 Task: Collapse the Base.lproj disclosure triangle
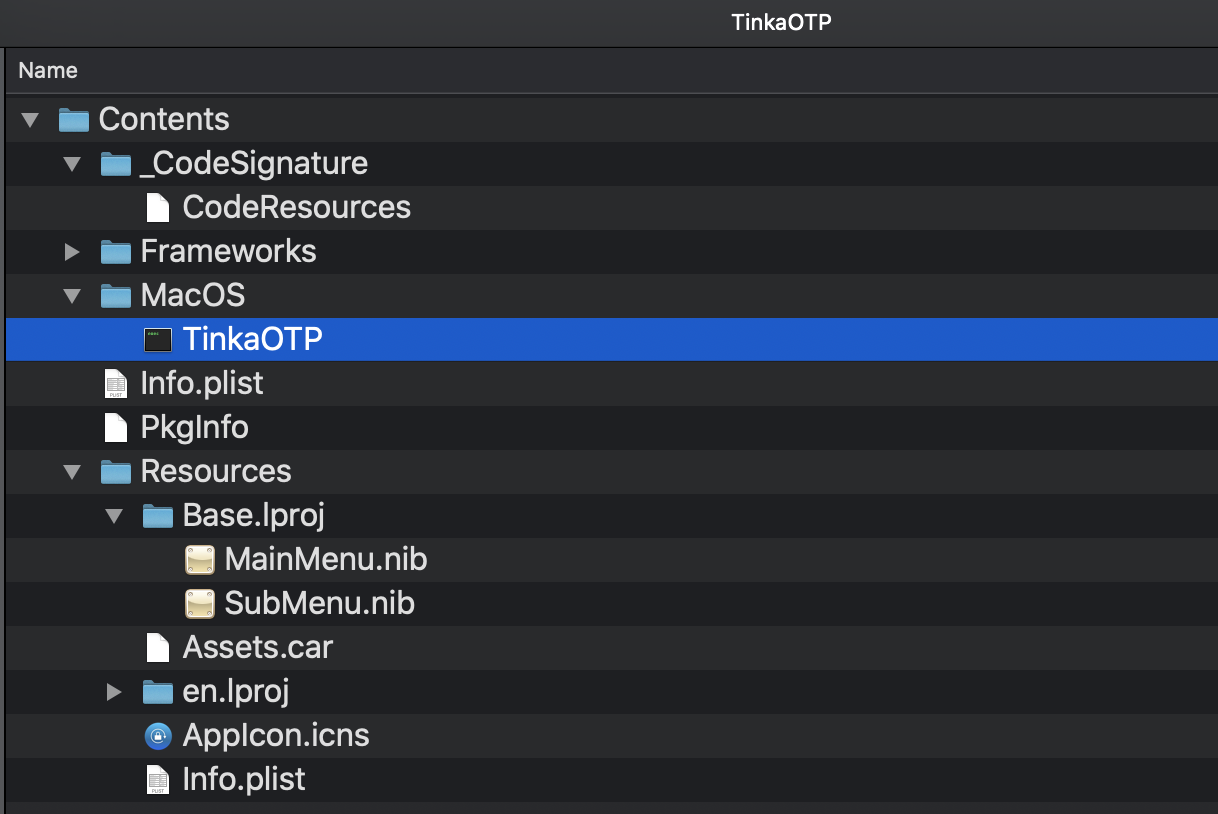click(x=114, y=516)
